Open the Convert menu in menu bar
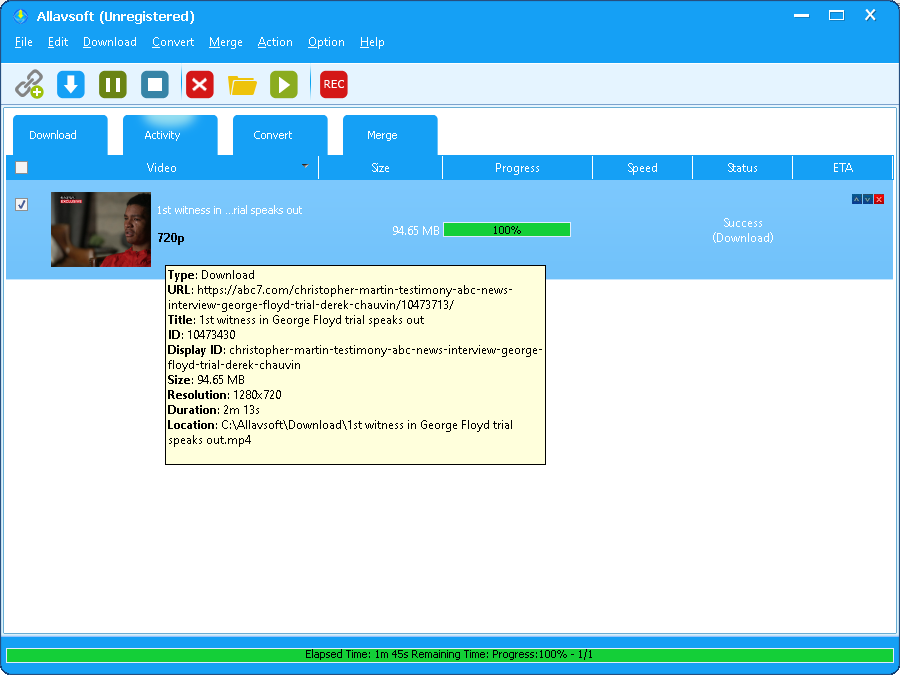This screenshot has width=900, height=675. click(173, 42)
